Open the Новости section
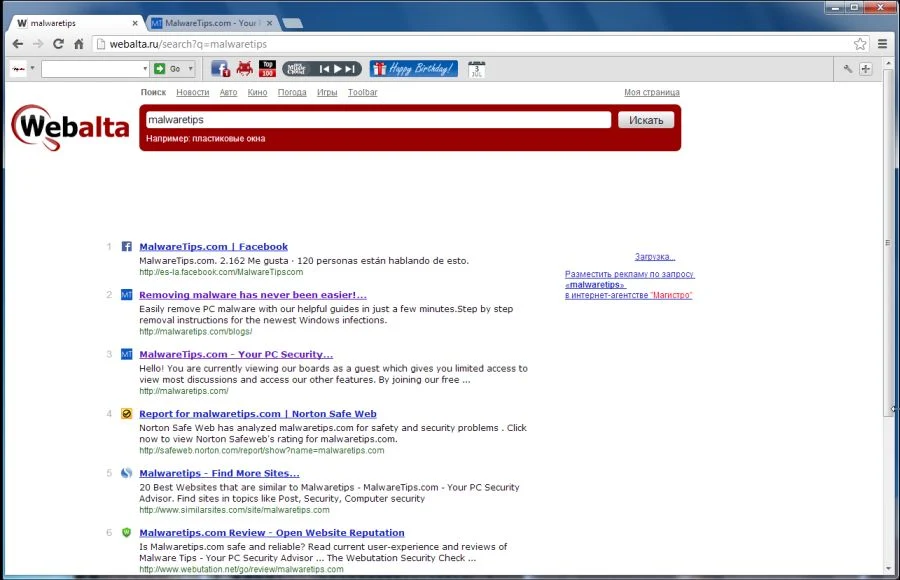Screen dimensions: 900x580 (x=193, y=92)
